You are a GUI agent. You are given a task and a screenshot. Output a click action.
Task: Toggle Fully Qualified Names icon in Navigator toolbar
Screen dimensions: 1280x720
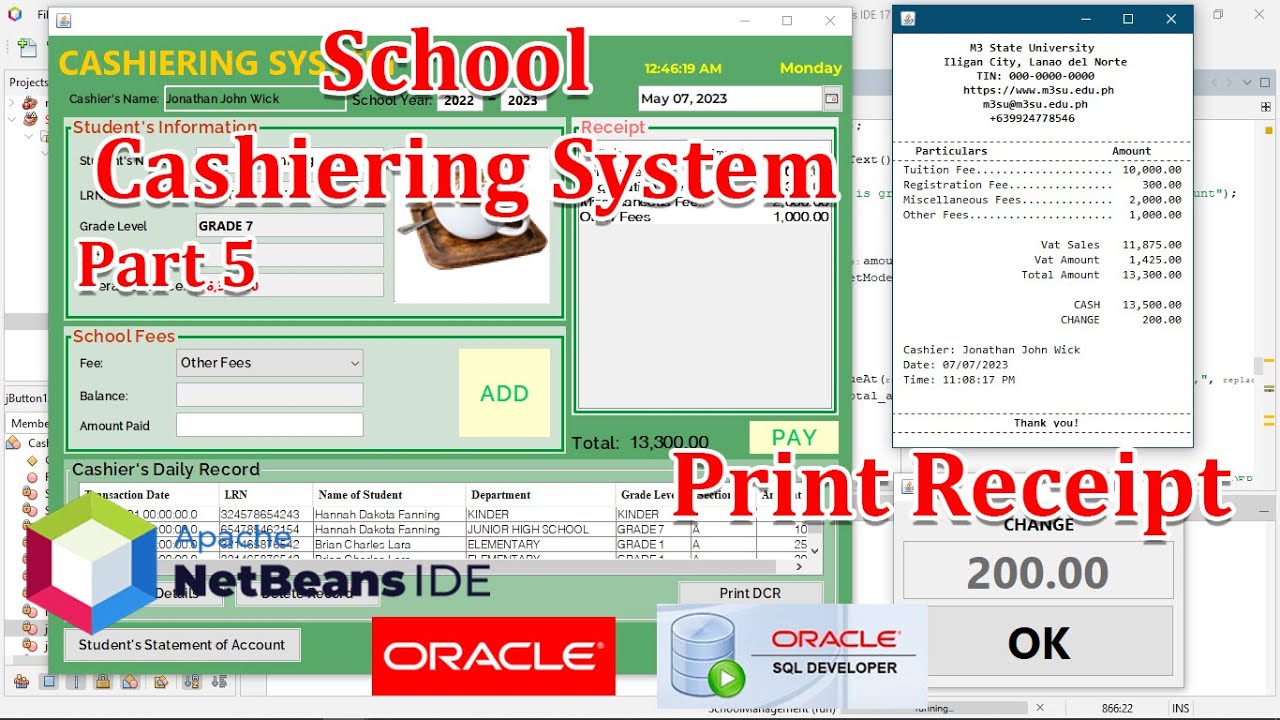pyautogui.click(x=160, y=682)
